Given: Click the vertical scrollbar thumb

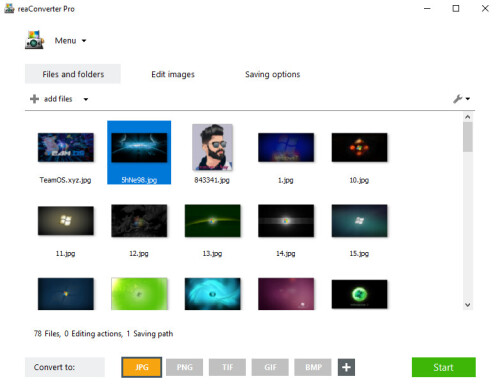Looking at the screenshot, I should (468, 137).
